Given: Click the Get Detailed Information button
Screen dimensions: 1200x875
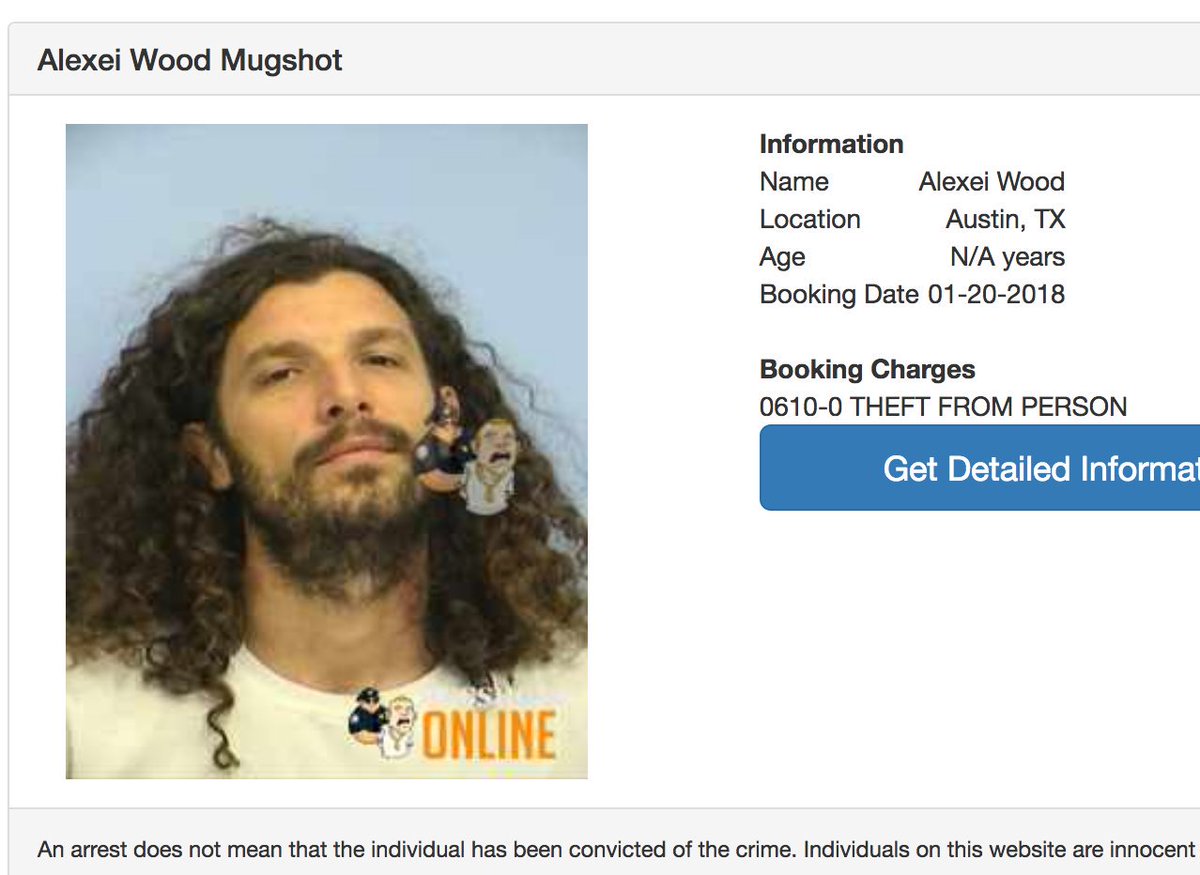Looking at the screenshot, I should coord(980,468).
